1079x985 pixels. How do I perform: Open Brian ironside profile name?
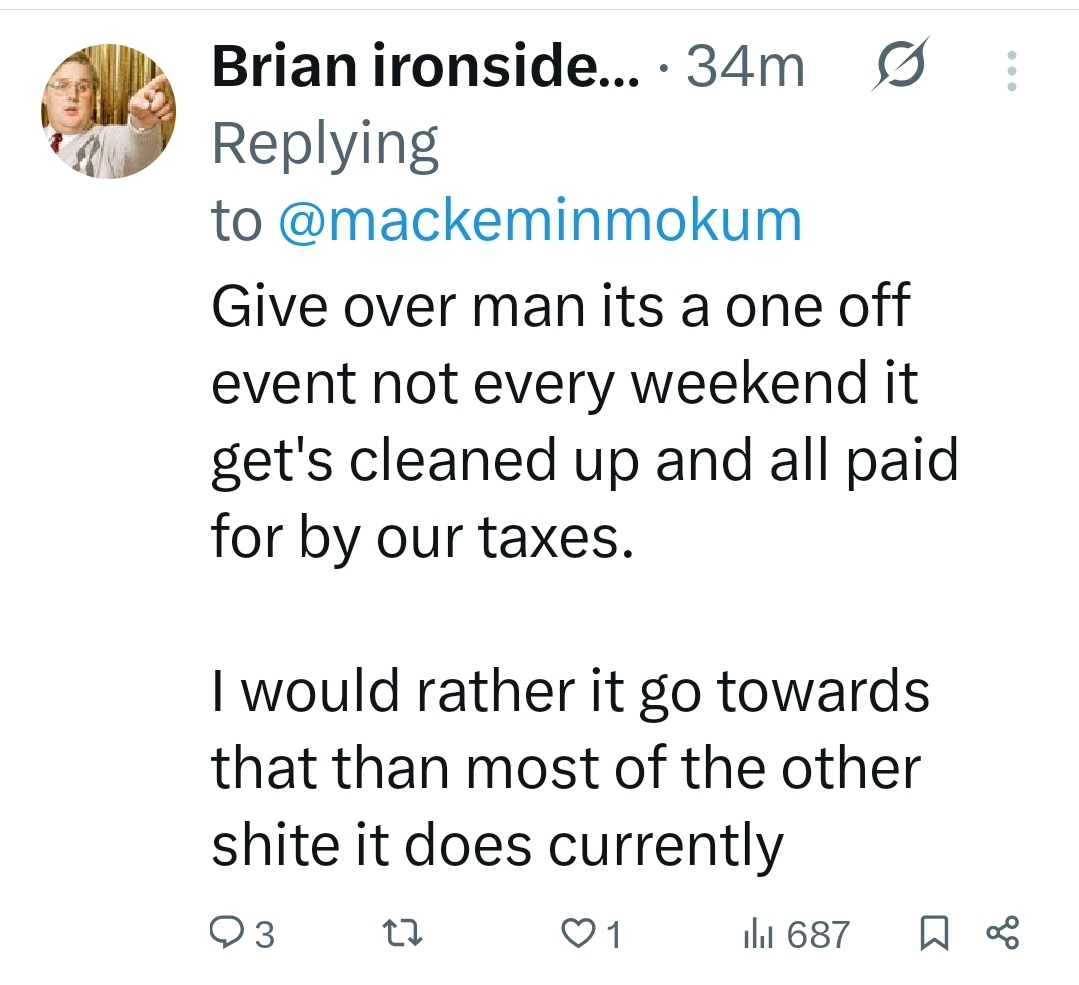[x=425, y=66]
